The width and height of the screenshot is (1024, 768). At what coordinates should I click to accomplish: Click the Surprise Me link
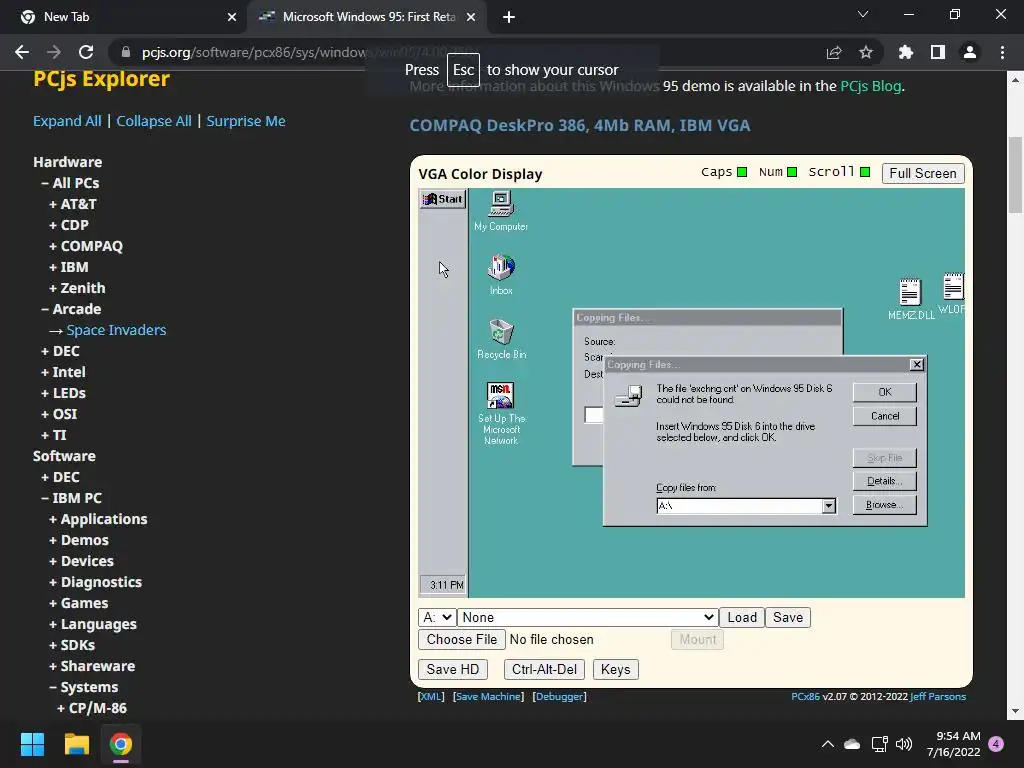click(246, 121)
